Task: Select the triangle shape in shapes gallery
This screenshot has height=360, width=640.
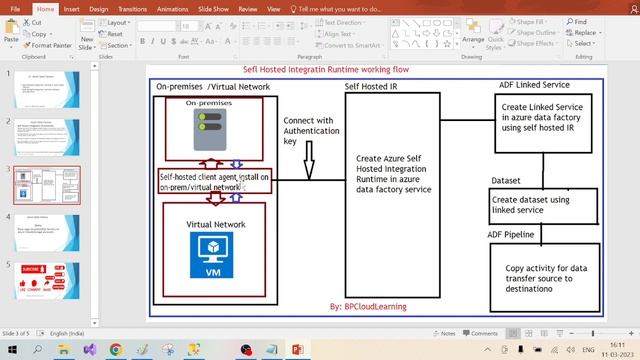Action: click(x=396, y=33)
